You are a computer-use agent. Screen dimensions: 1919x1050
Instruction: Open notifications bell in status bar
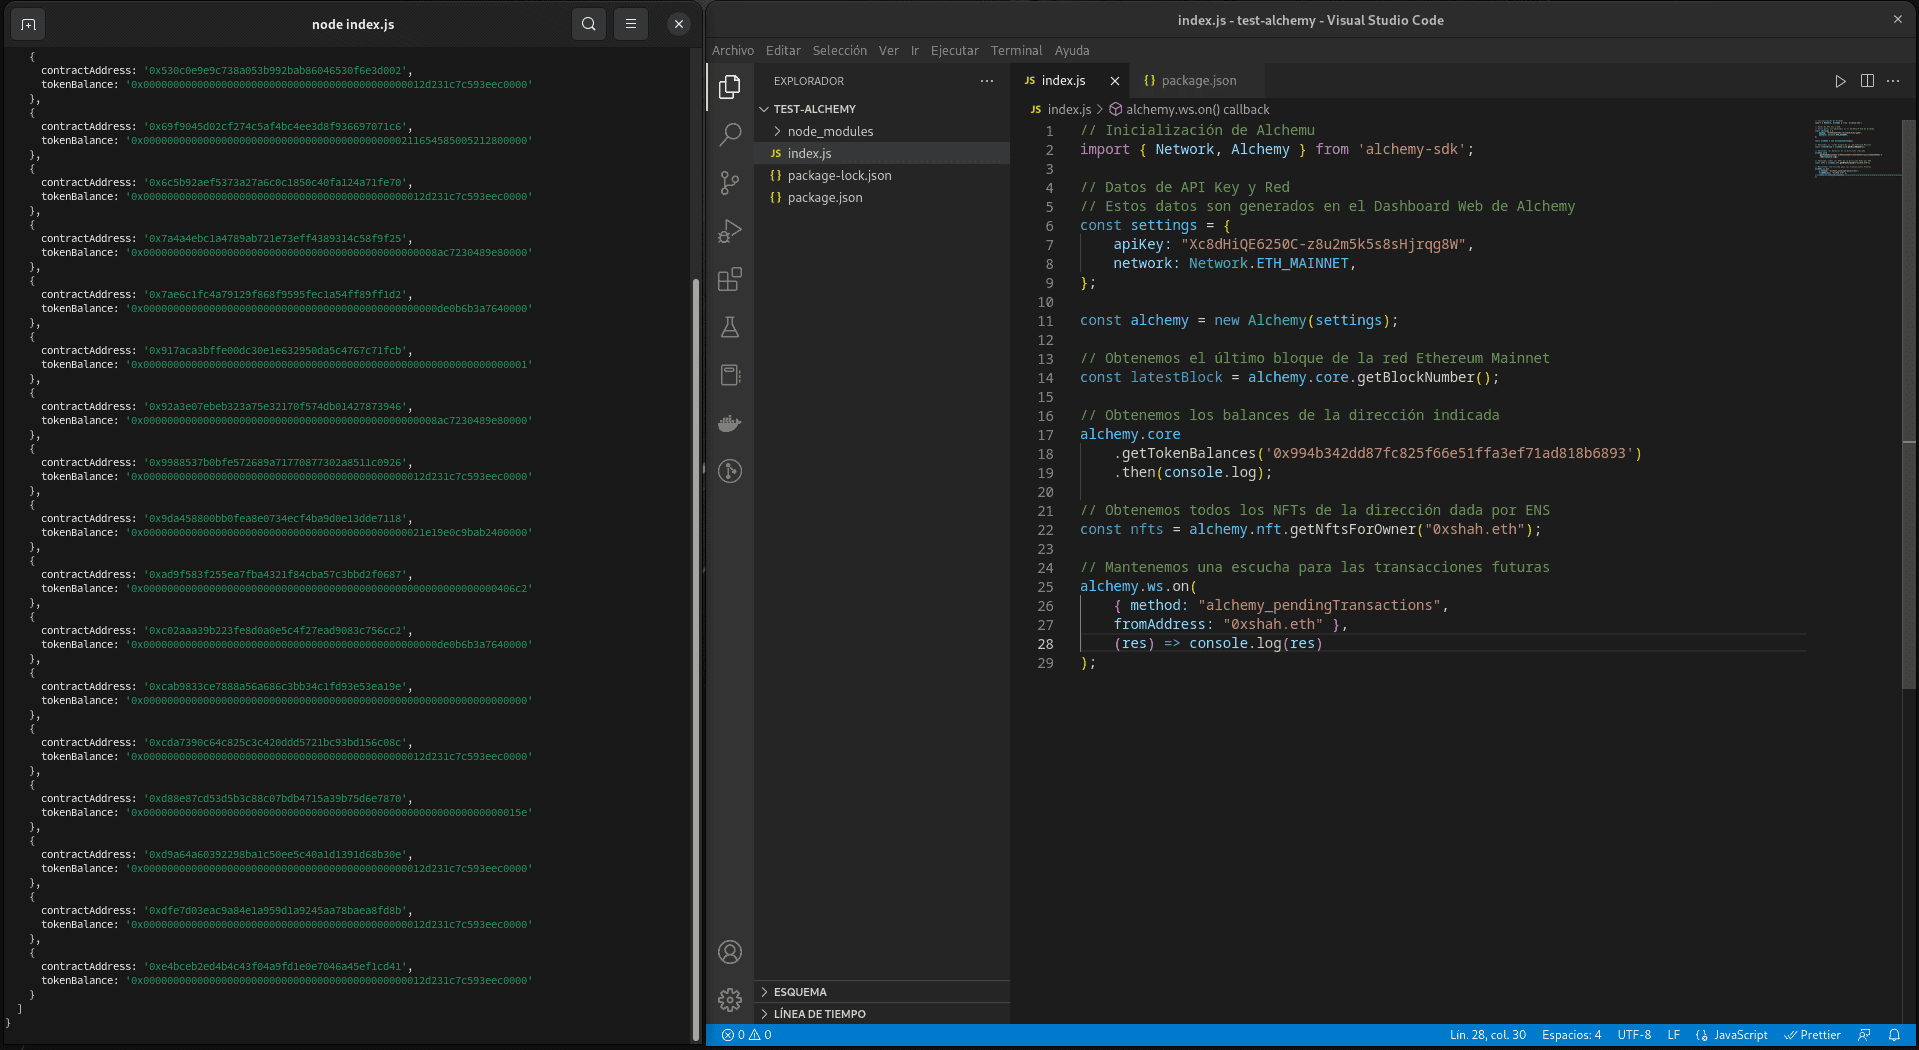click(x=1894, y=1035)
